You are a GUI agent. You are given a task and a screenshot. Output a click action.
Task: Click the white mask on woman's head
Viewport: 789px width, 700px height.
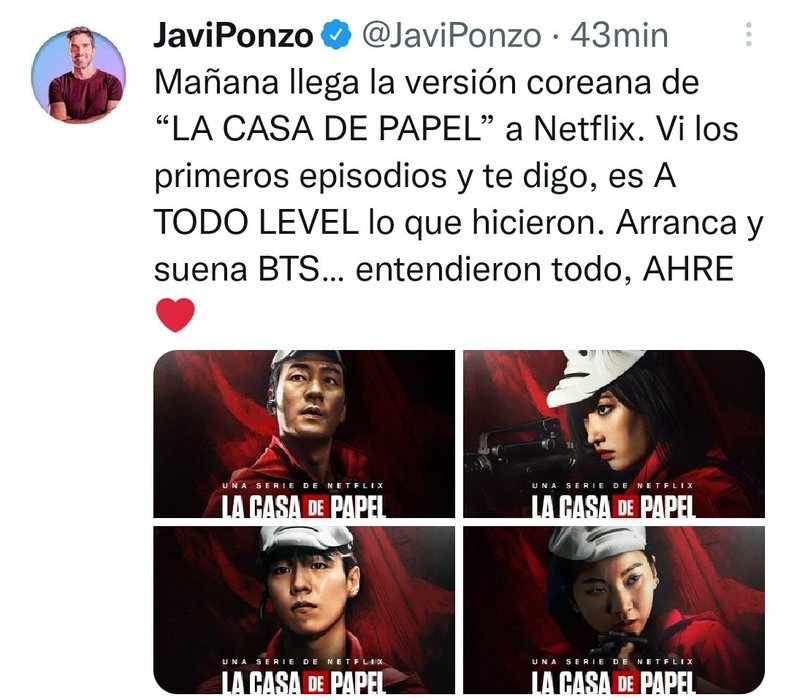click(593, 376)
